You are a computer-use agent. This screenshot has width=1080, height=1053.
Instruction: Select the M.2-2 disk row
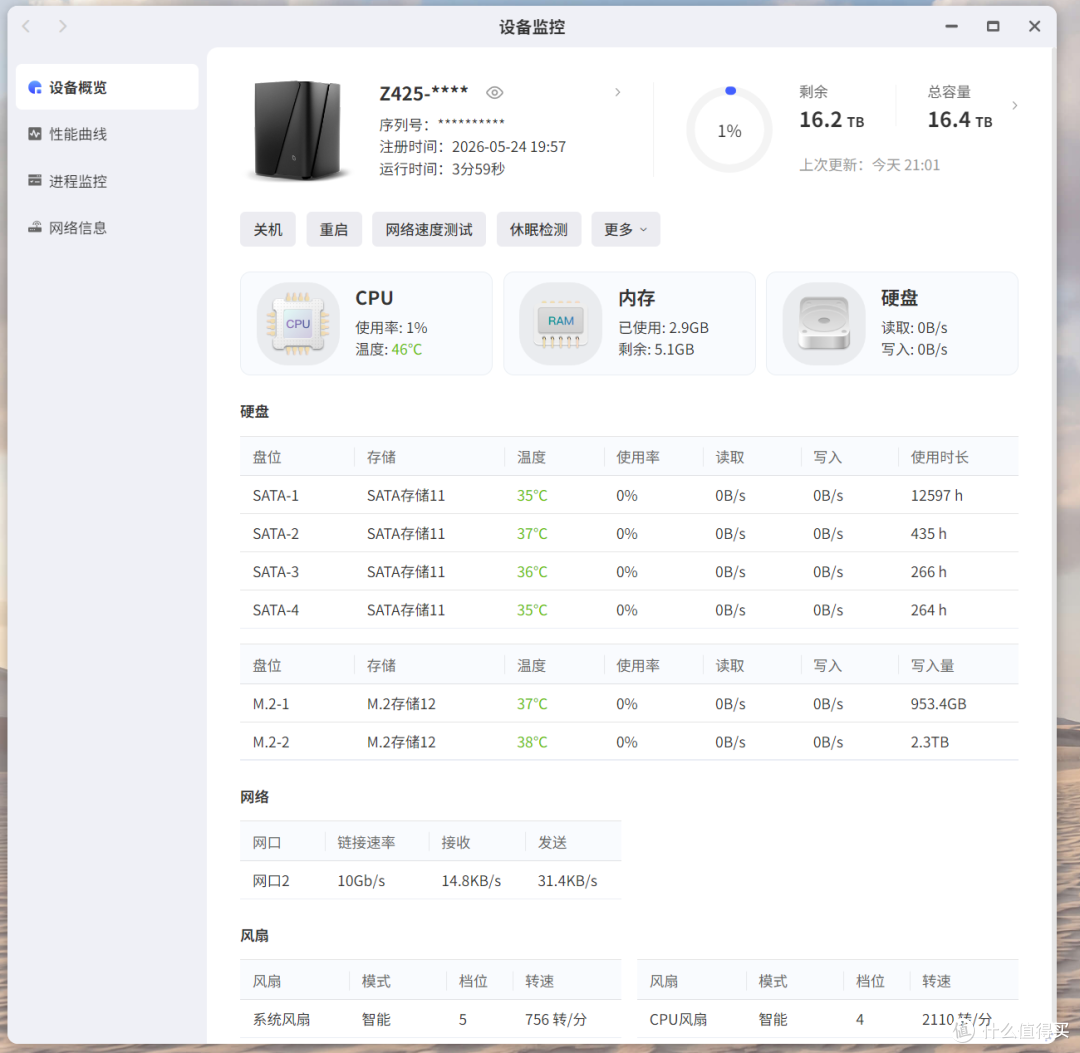click(x=629, y=742)
